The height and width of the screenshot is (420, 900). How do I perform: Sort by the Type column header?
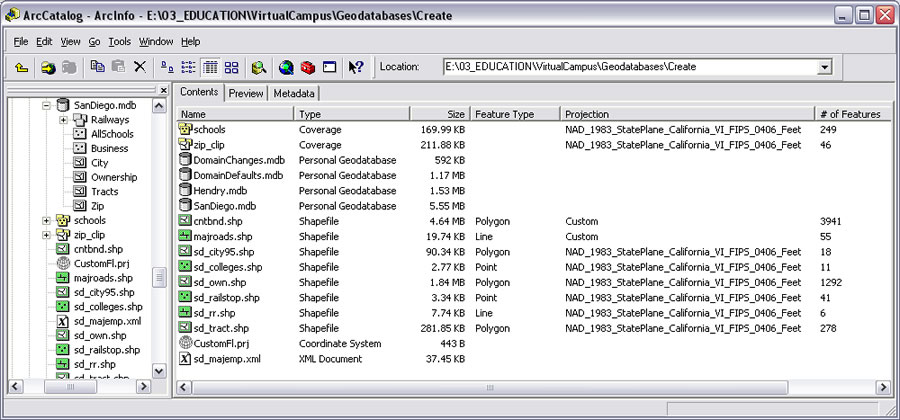click(352, 114)
